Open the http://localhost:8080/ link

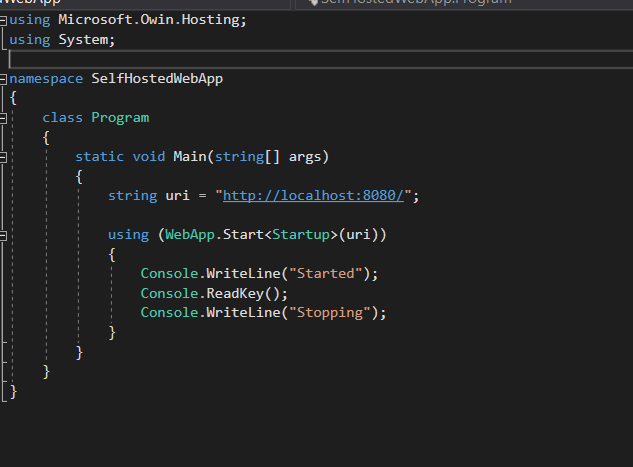point(312,196)
